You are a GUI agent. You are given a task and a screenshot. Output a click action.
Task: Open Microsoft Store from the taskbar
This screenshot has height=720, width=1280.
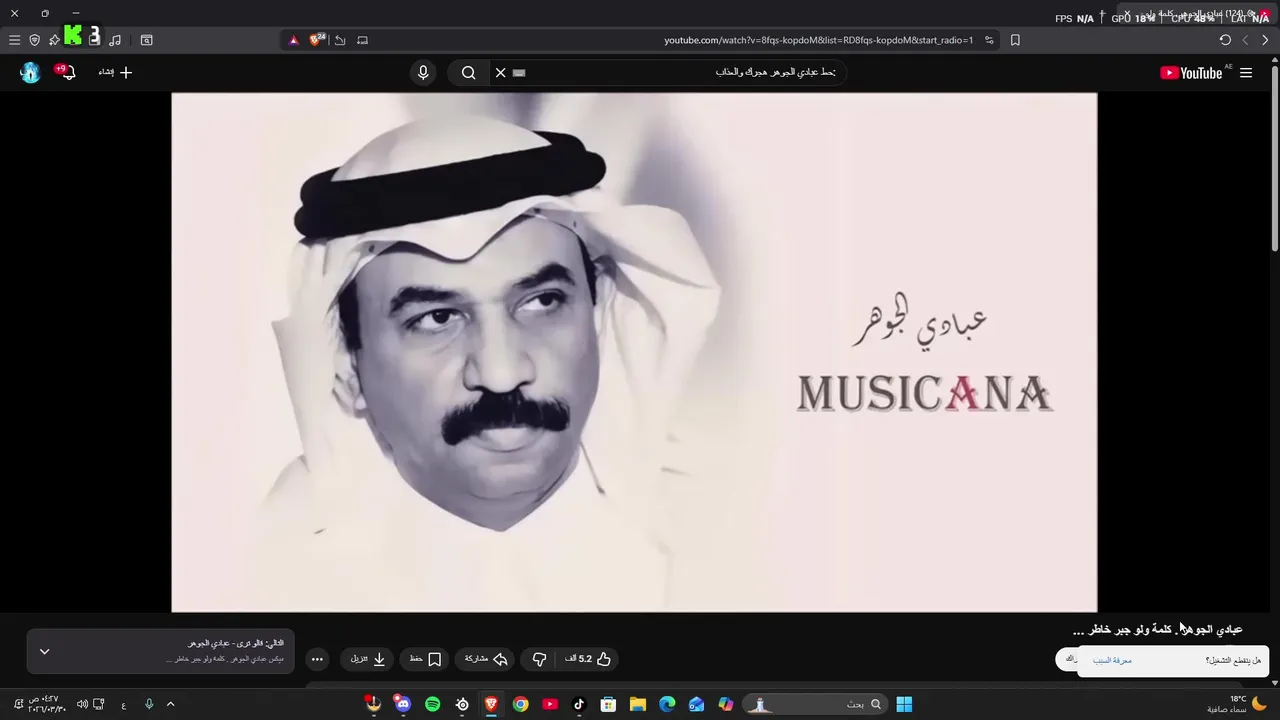point(608,704)
